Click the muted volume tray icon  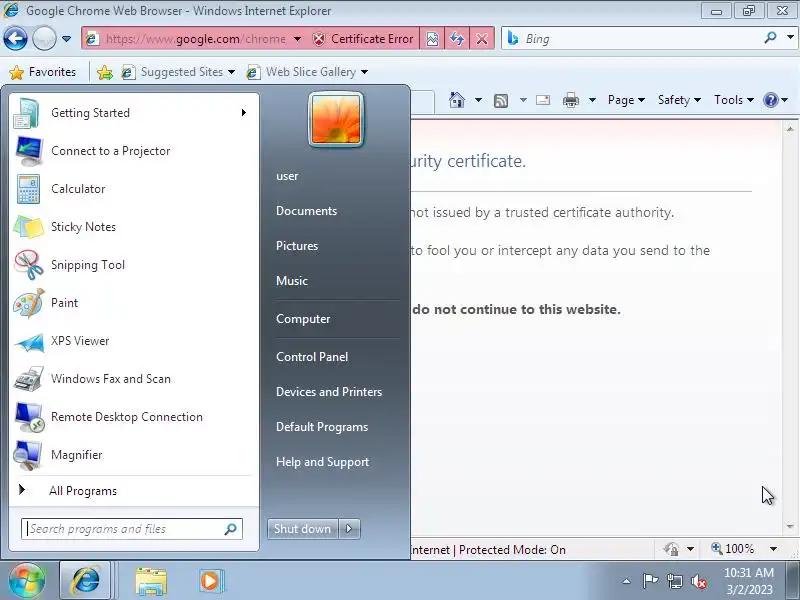point(698,581)
